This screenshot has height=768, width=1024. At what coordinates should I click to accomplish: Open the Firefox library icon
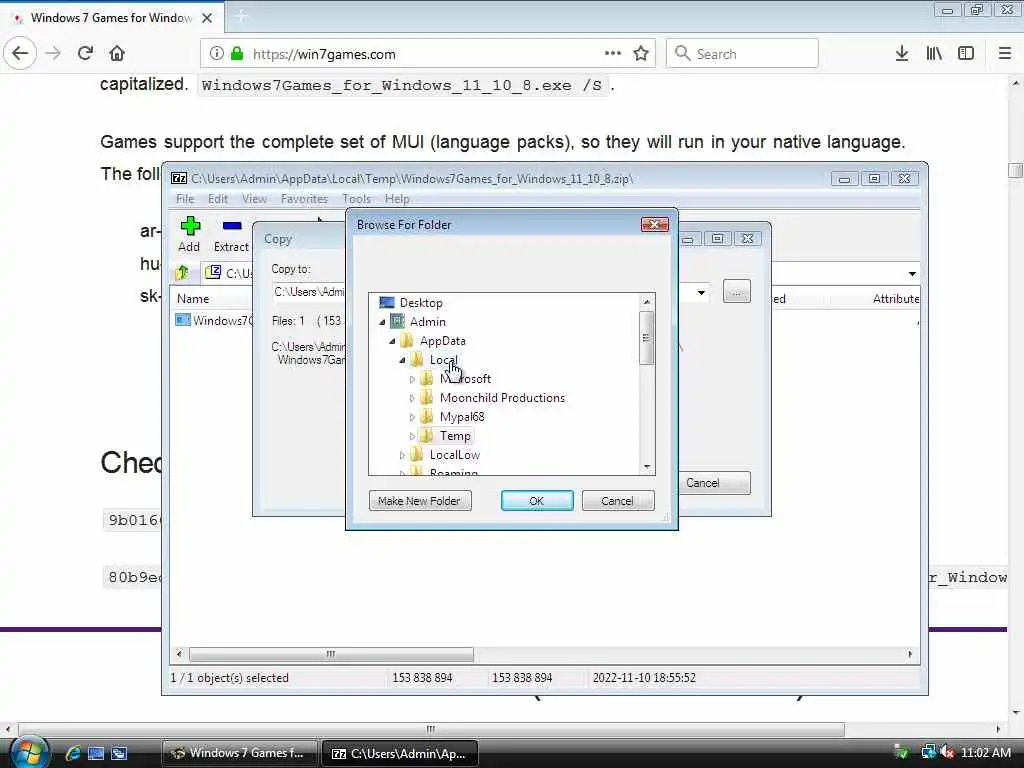(934, 54)
